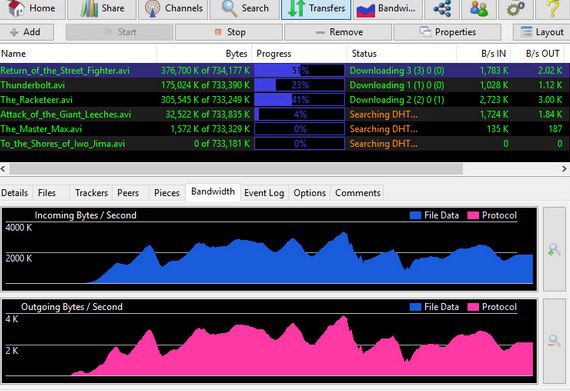Stop the selected transfer
Viewport: 570px width, 391px height.
229,32
